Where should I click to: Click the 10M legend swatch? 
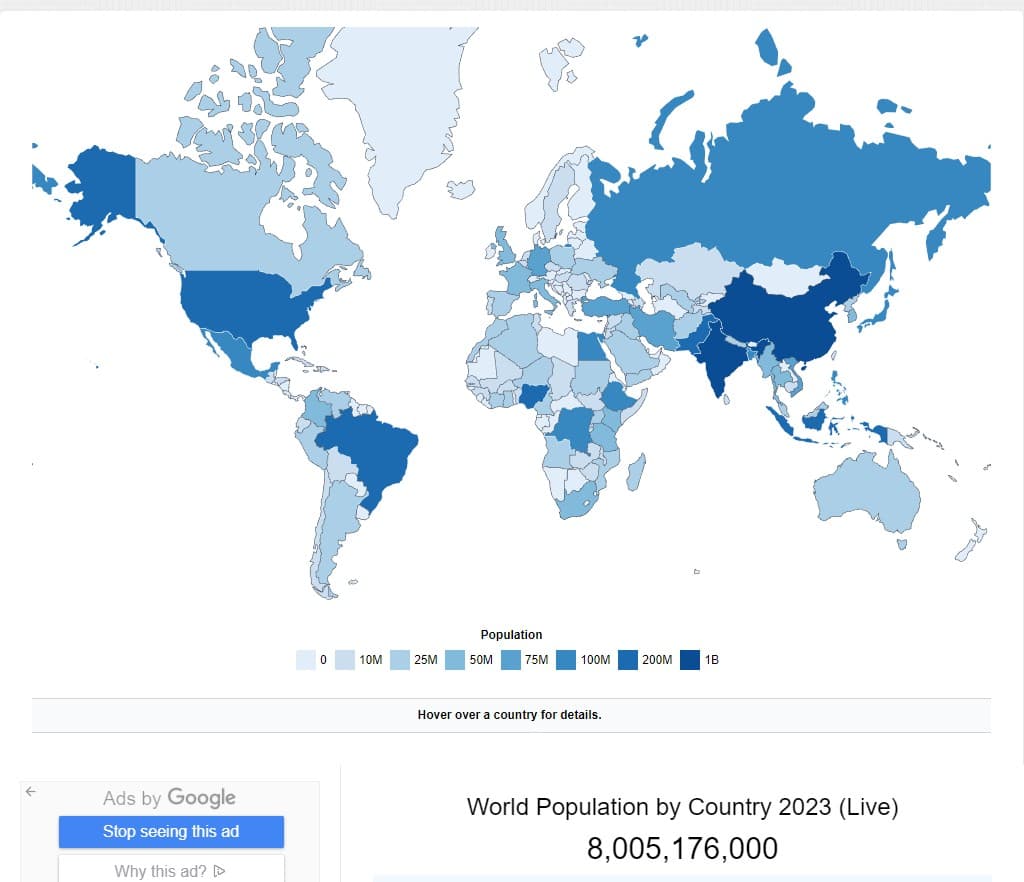click(x=345, y=660)
